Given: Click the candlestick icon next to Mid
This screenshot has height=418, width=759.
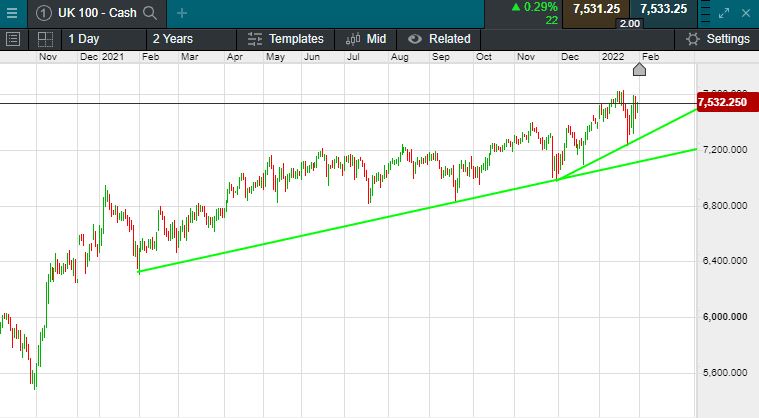Looking at the screenshot, I should (353, 39).
